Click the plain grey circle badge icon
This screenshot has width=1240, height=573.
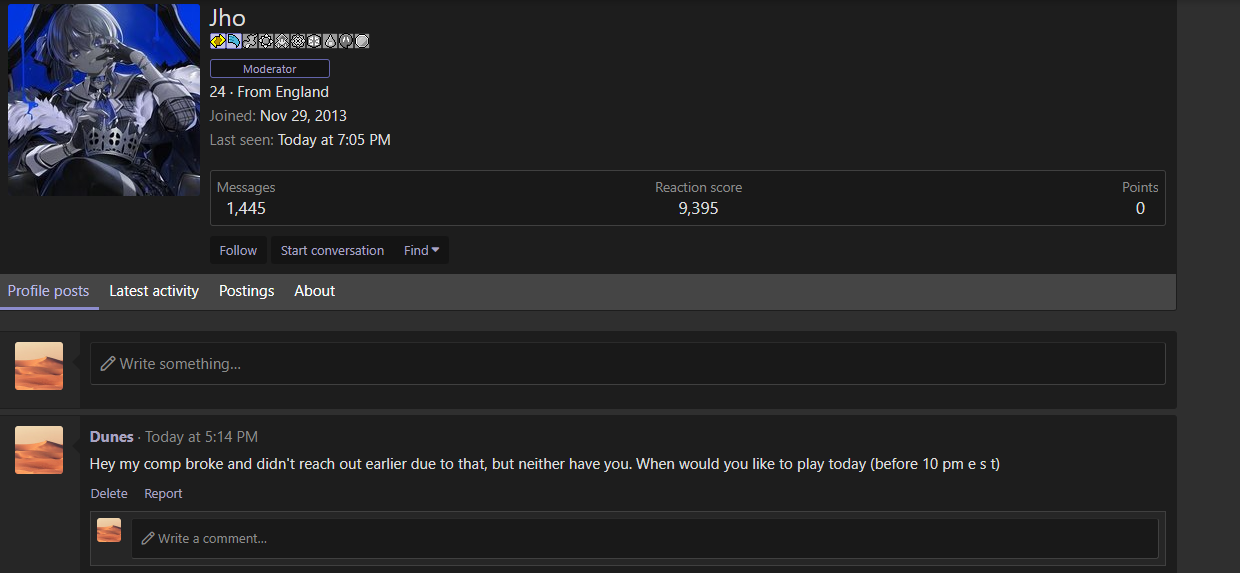point(362,41)
